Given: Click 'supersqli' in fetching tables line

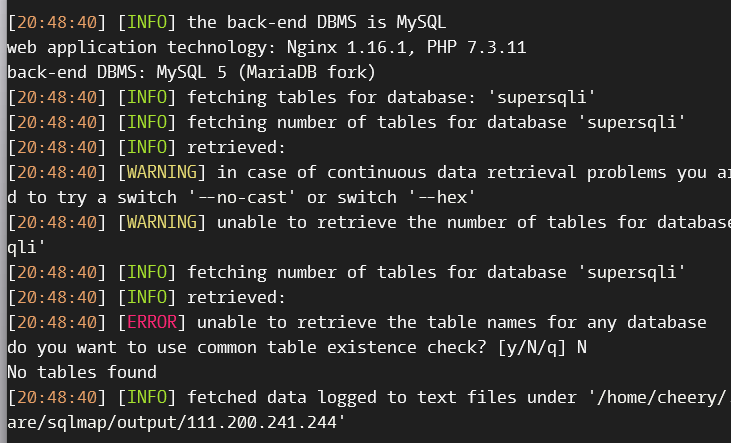Looking at the screenshot, I should (542, 97).
